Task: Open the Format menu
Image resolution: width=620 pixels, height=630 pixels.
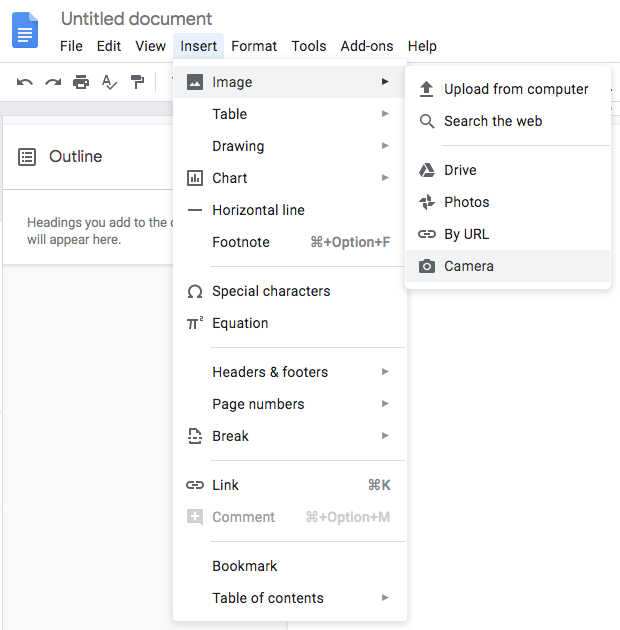Action: pyautogui.click(x=254, y=46)
